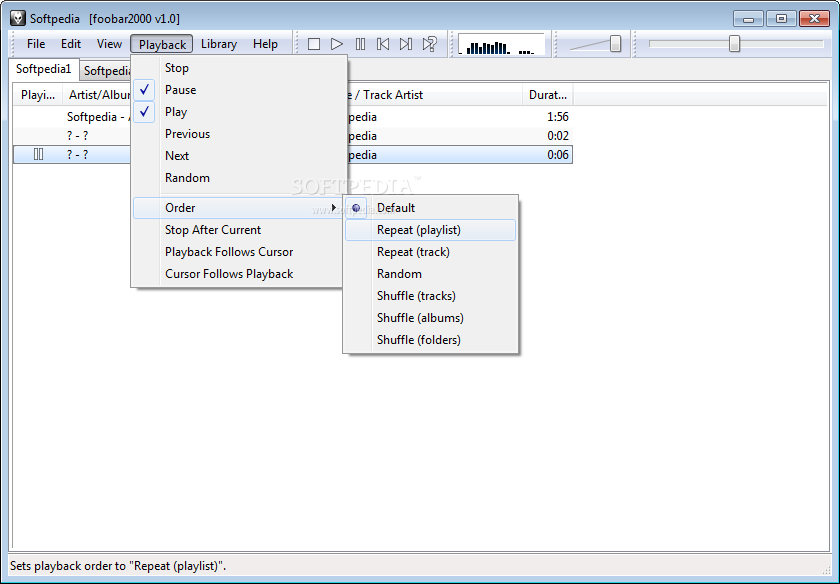Select Repeat (track) order
The image size is (840, 584).
(x=430, y=252)
